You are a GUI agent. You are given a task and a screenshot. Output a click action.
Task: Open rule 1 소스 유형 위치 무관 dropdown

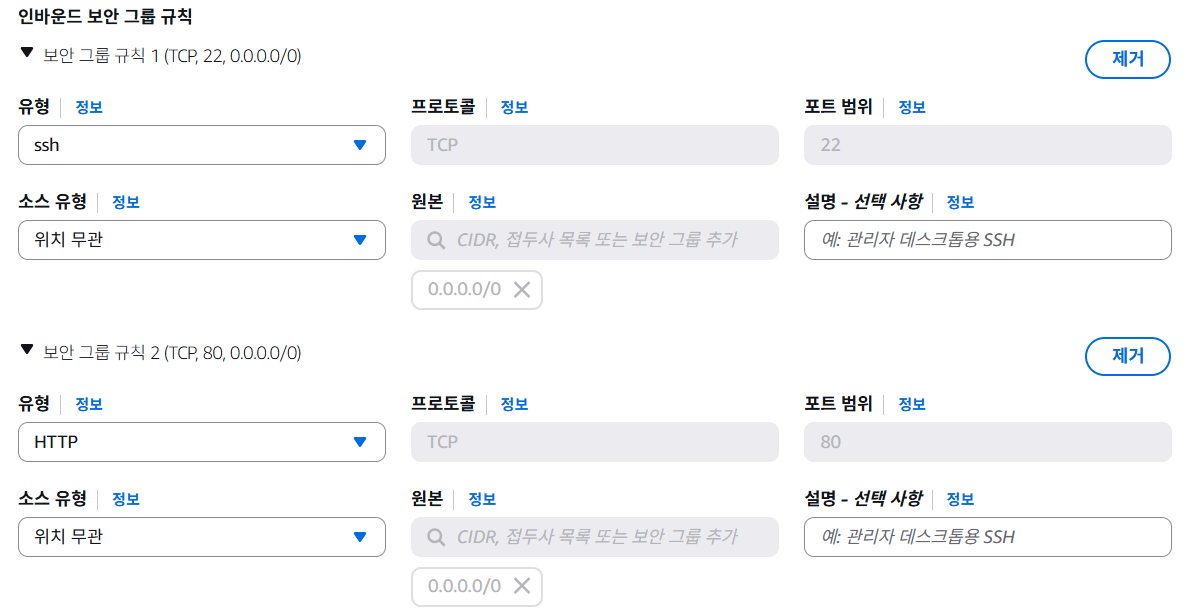(x=202, y=240)
